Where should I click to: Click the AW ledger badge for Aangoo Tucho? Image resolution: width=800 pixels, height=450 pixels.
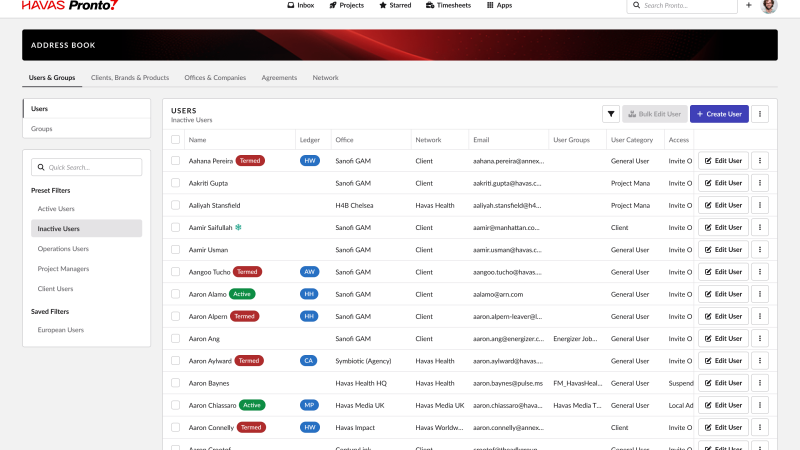[310, 272]
